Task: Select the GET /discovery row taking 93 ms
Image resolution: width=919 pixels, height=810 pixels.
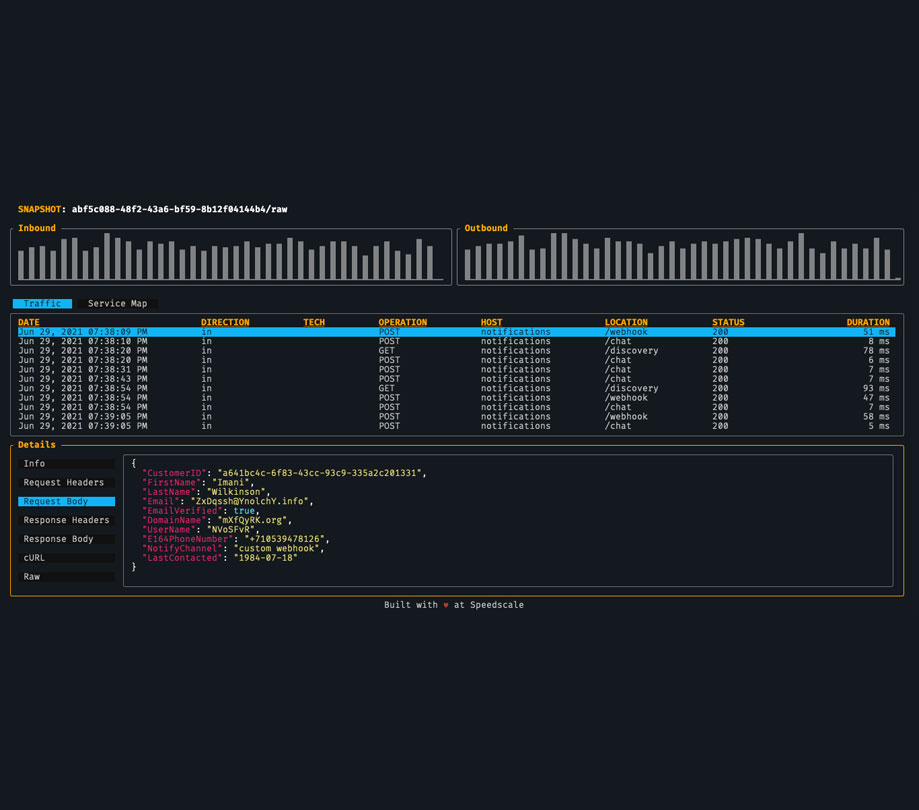Action: [457, 388]
